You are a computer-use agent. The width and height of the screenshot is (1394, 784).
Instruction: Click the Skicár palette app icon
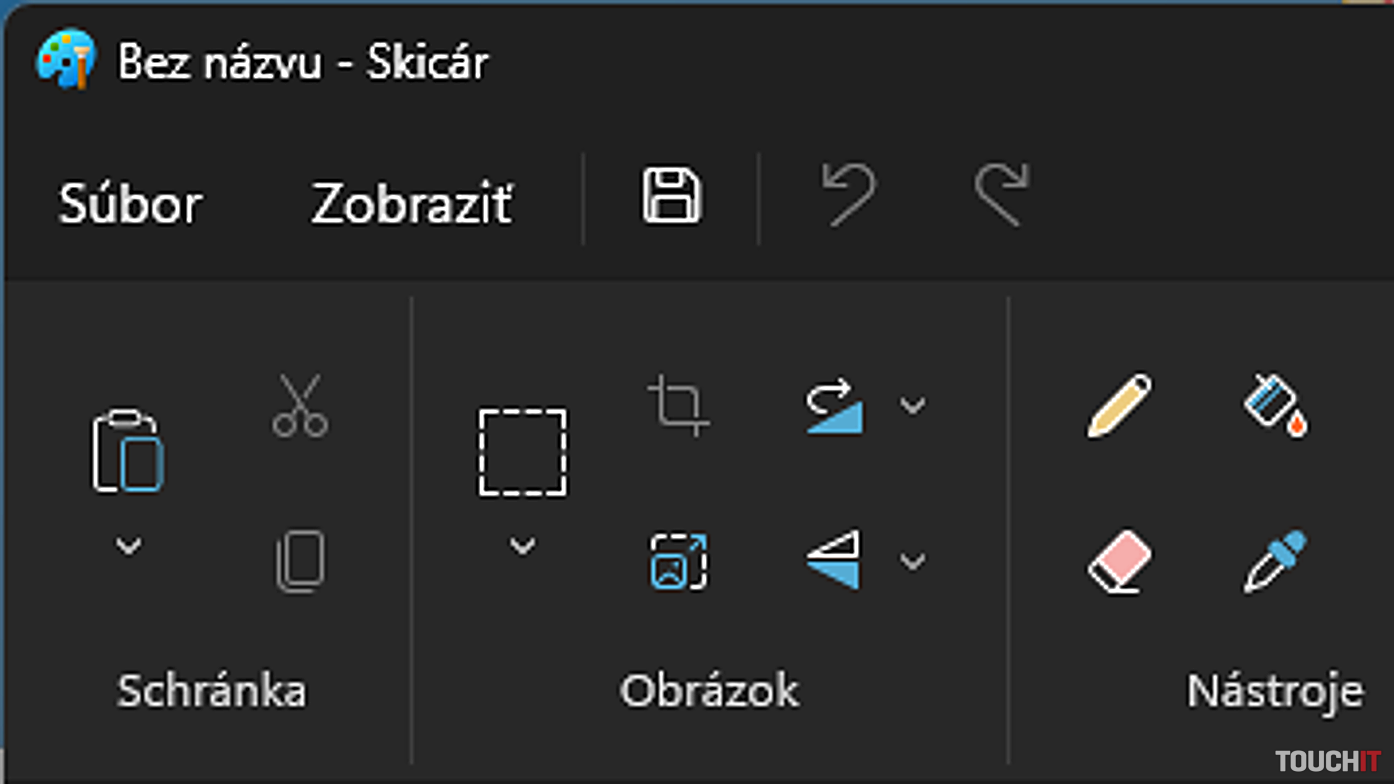66,60
